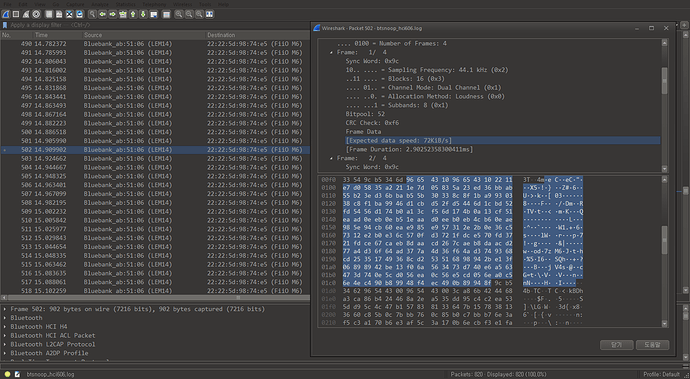Click the yellow expert info status circle
The image size is (690, 379).
7,374
